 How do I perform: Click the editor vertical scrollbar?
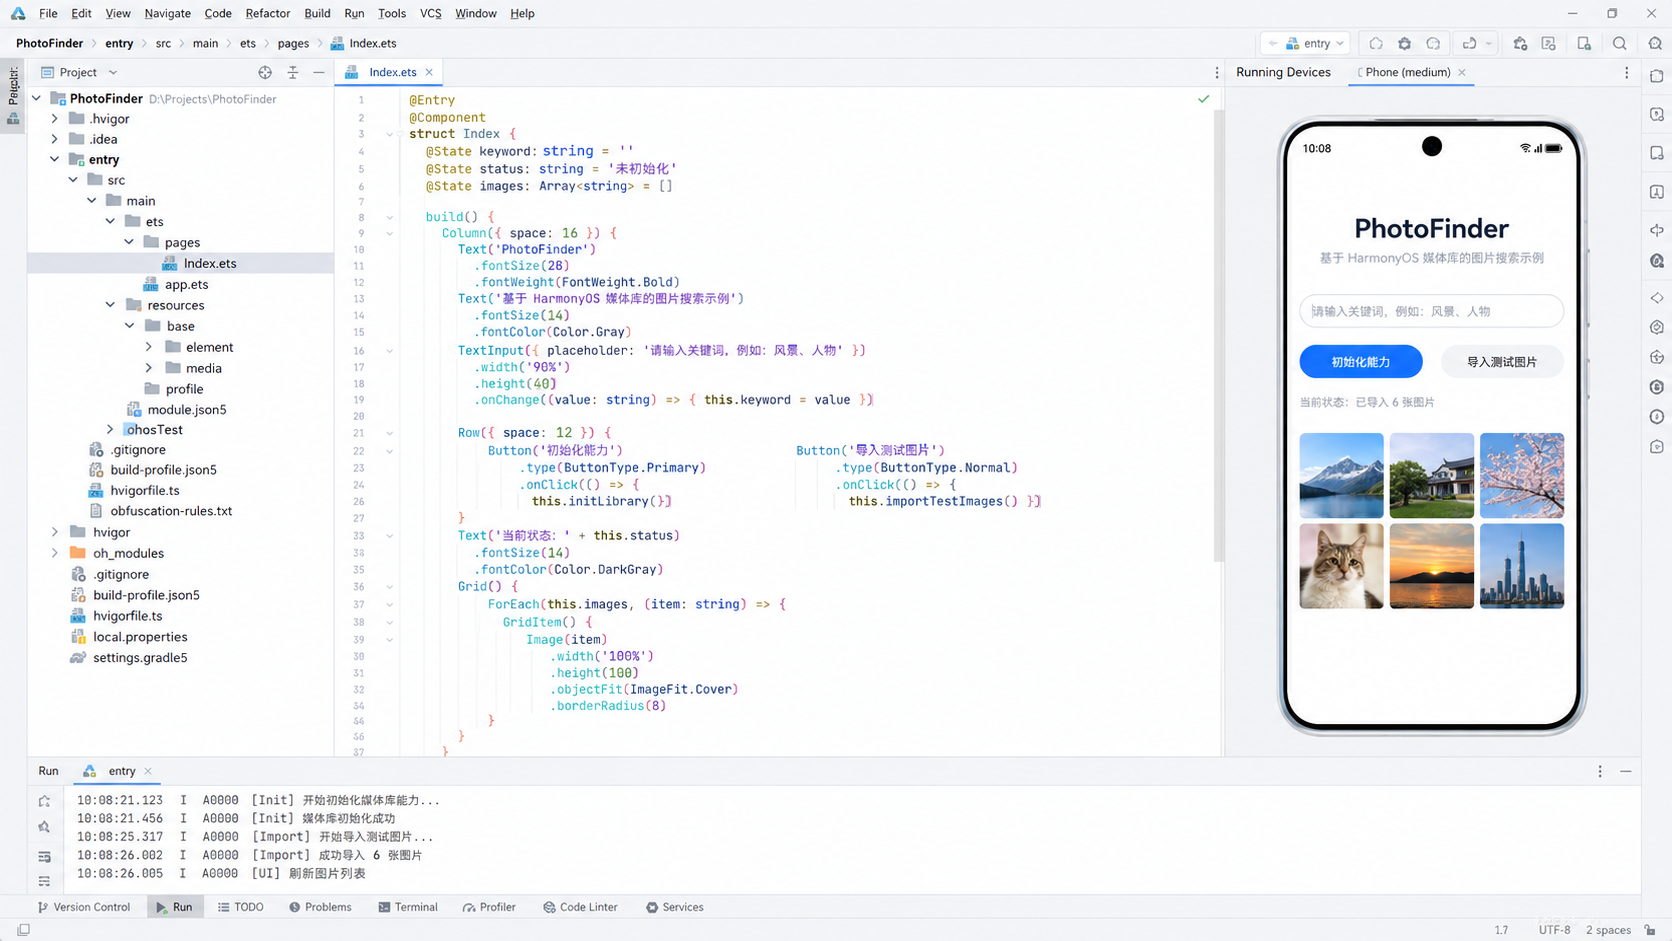coord(1218,335)
